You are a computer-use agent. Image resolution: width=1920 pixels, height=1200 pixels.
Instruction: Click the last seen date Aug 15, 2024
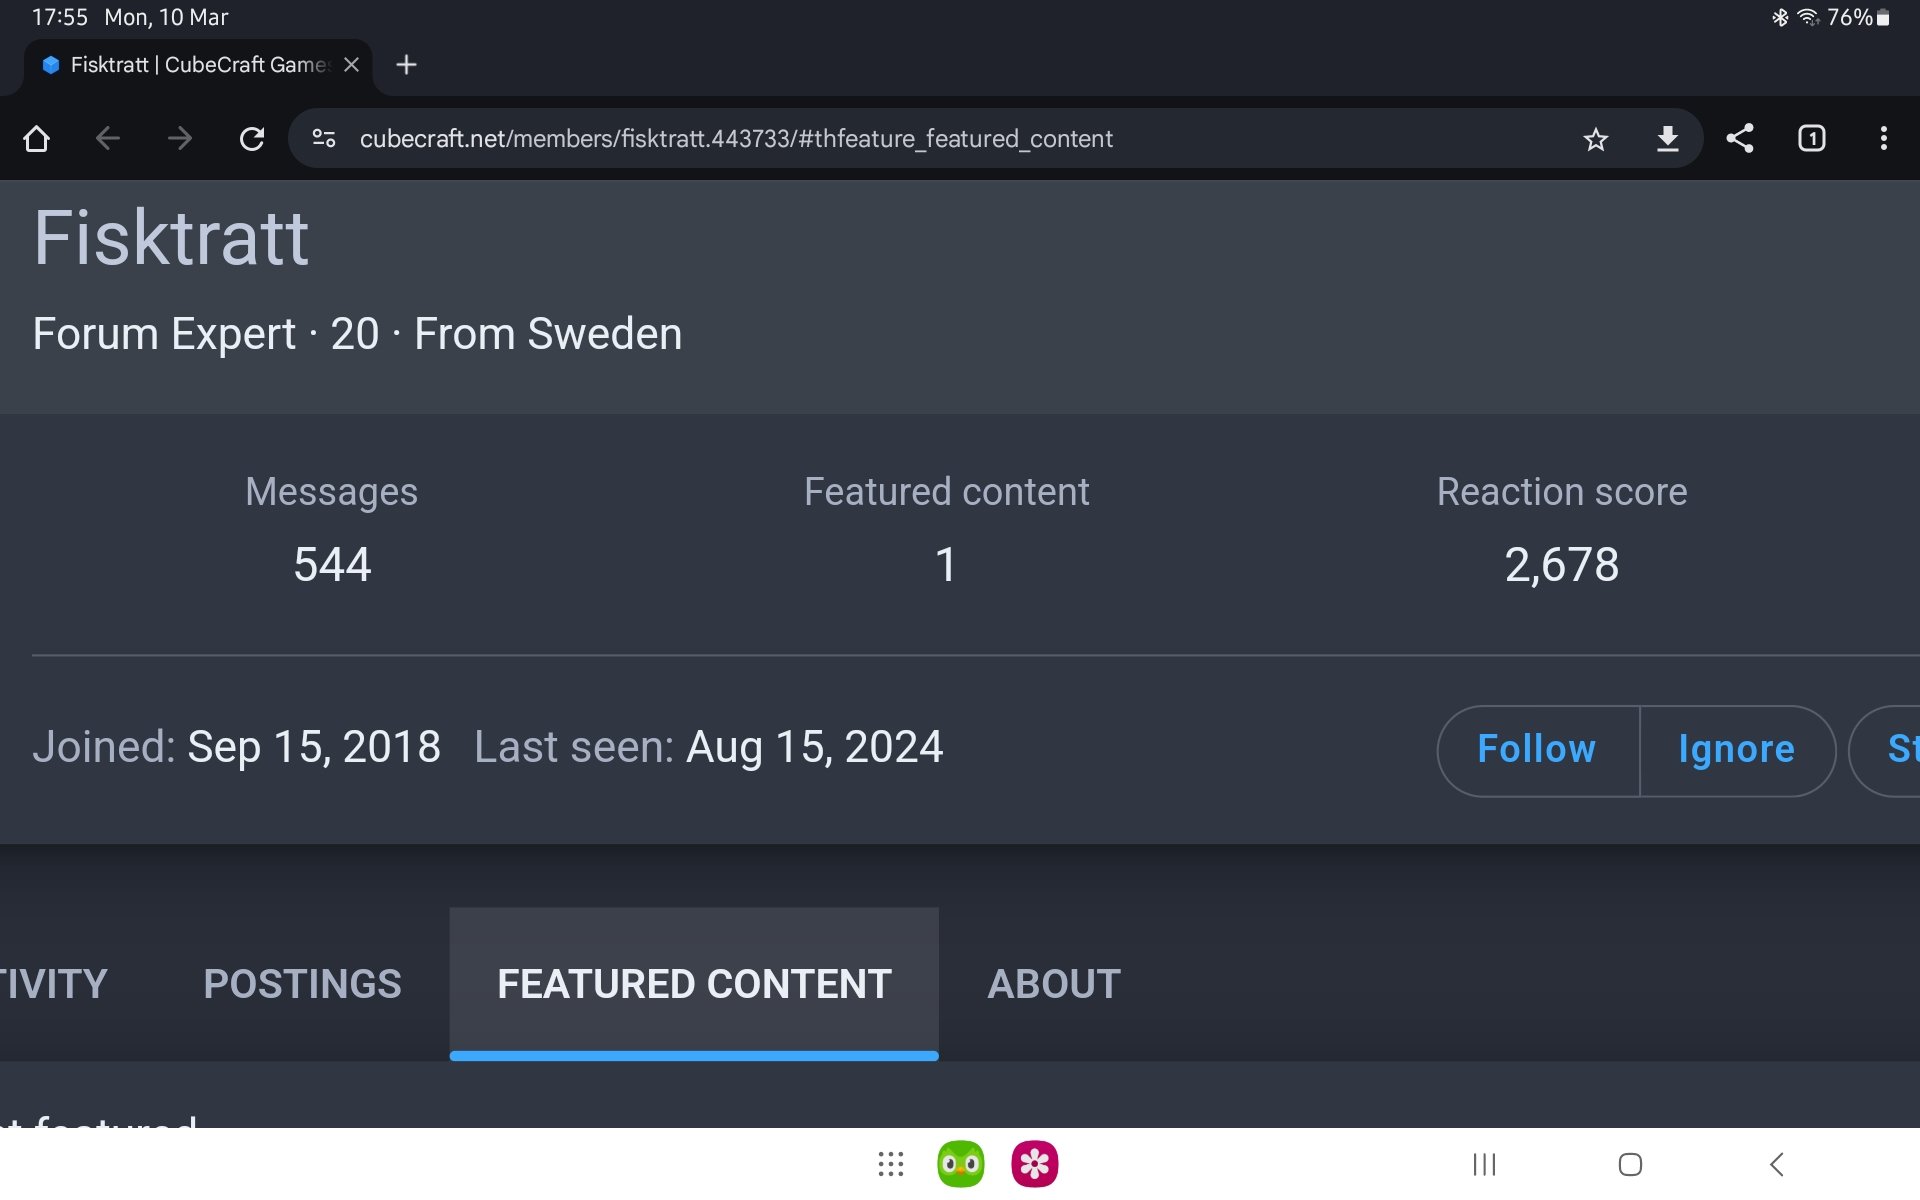click(814, 747)
